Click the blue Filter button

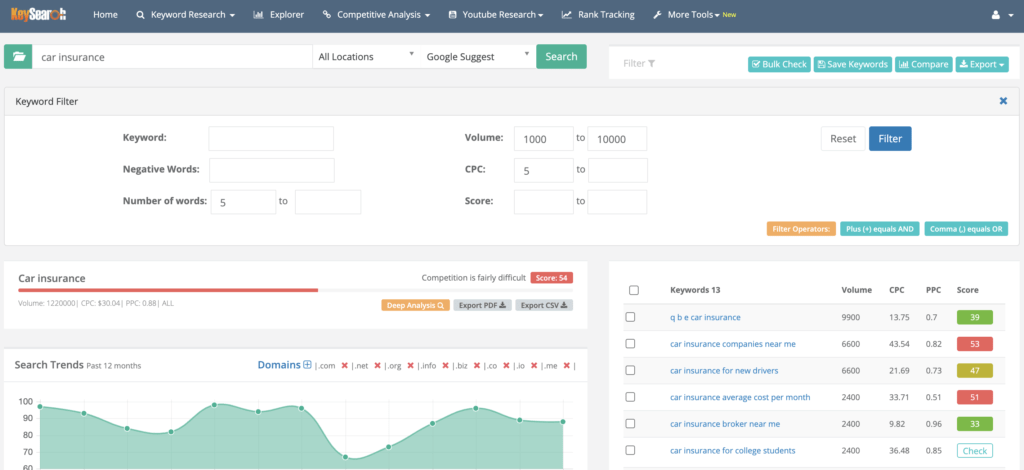coord(890,138)
